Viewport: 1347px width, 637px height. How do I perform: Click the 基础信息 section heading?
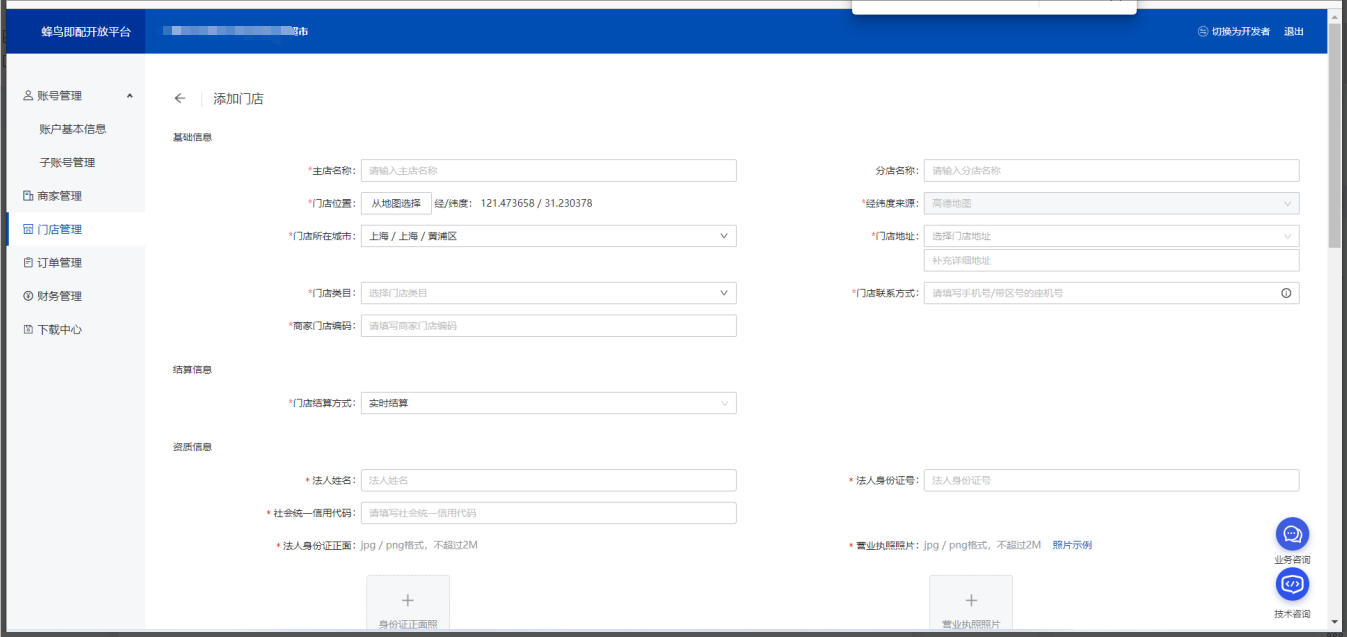[x=192, y=137]
